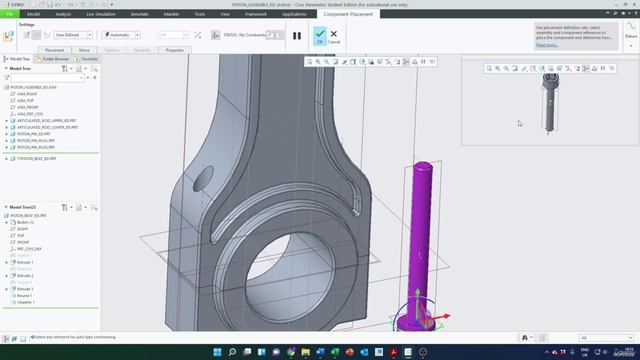The height and width of the screenshot is (360, 640).
Task: Switch to the Model ribbon tab
Action: click(33, 14)
